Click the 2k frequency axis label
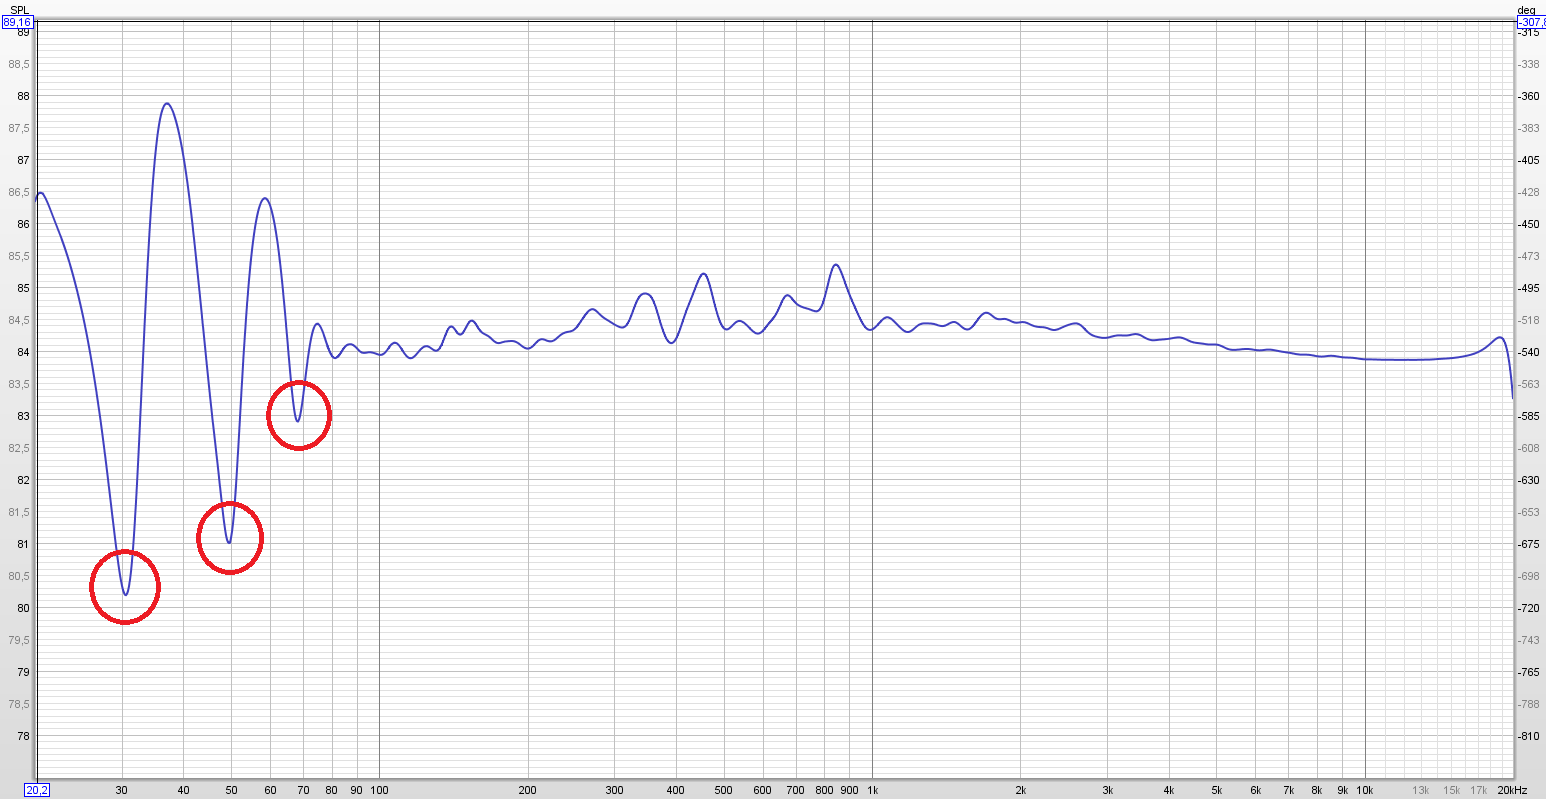Viewport: 1546px width, 799px height. 1020,790
